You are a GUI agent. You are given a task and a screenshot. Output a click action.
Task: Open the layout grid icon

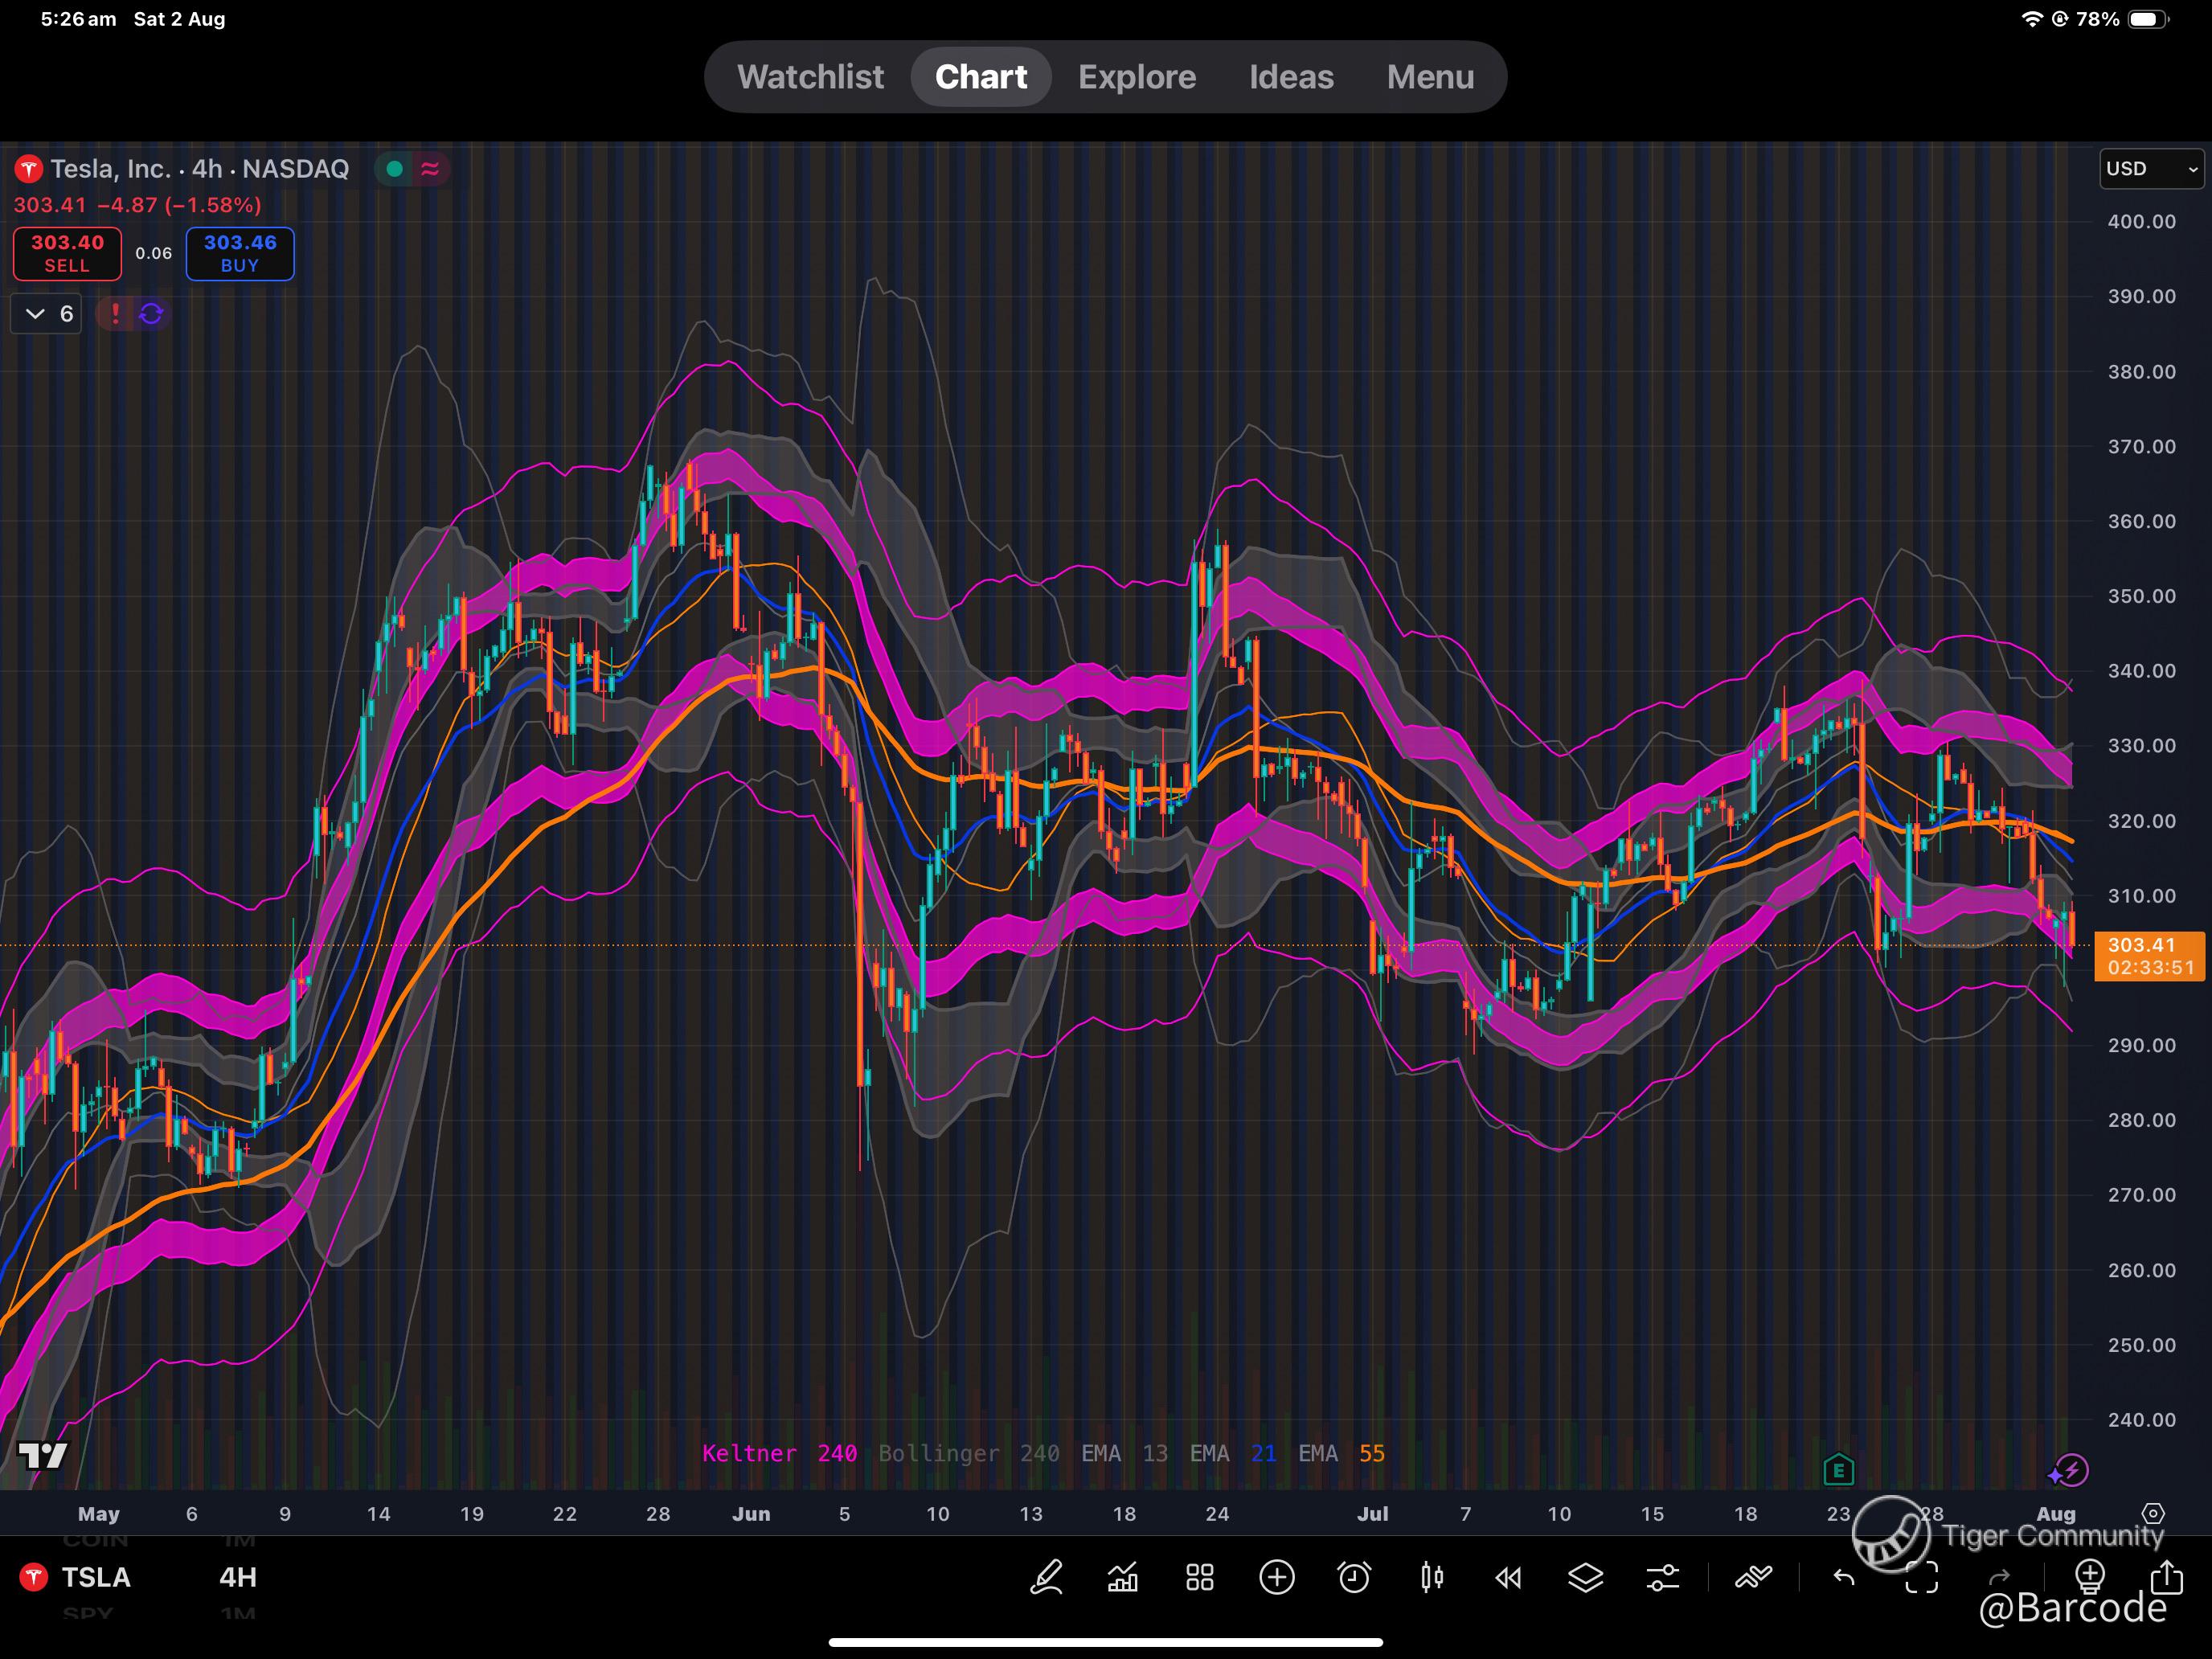tap(1200, 1578)
